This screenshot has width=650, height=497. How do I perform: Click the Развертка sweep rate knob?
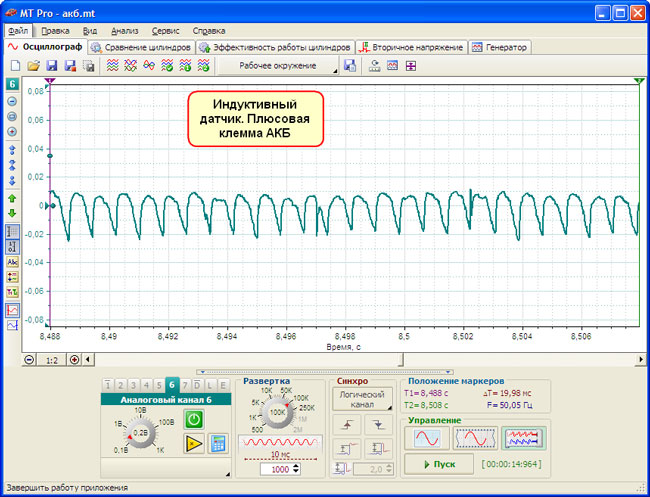pos(277,411)
